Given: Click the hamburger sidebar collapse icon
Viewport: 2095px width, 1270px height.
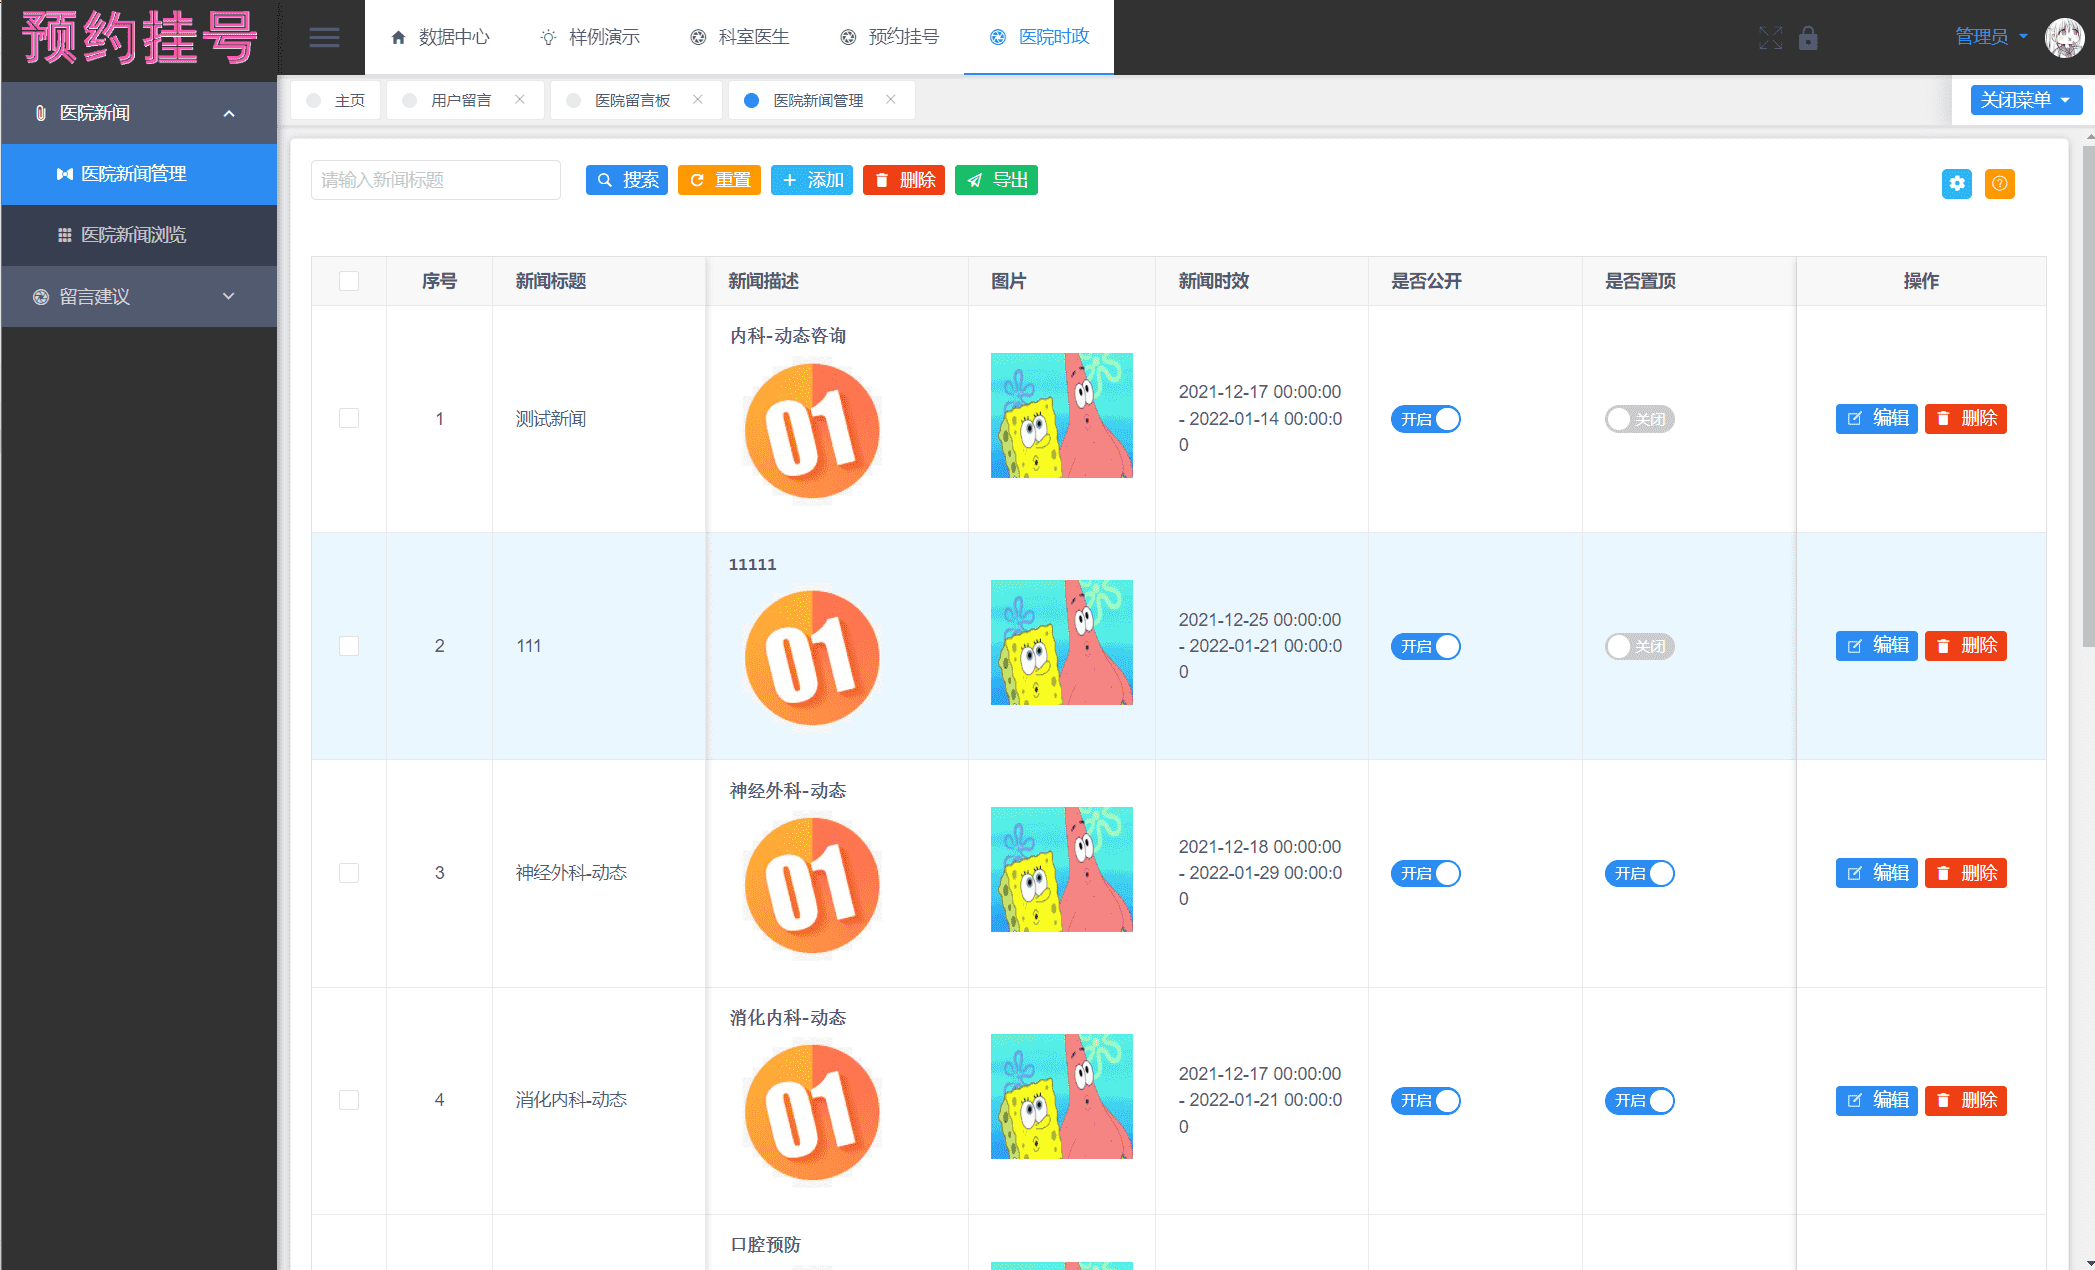Looking at the screenshot, I should 323,38.
